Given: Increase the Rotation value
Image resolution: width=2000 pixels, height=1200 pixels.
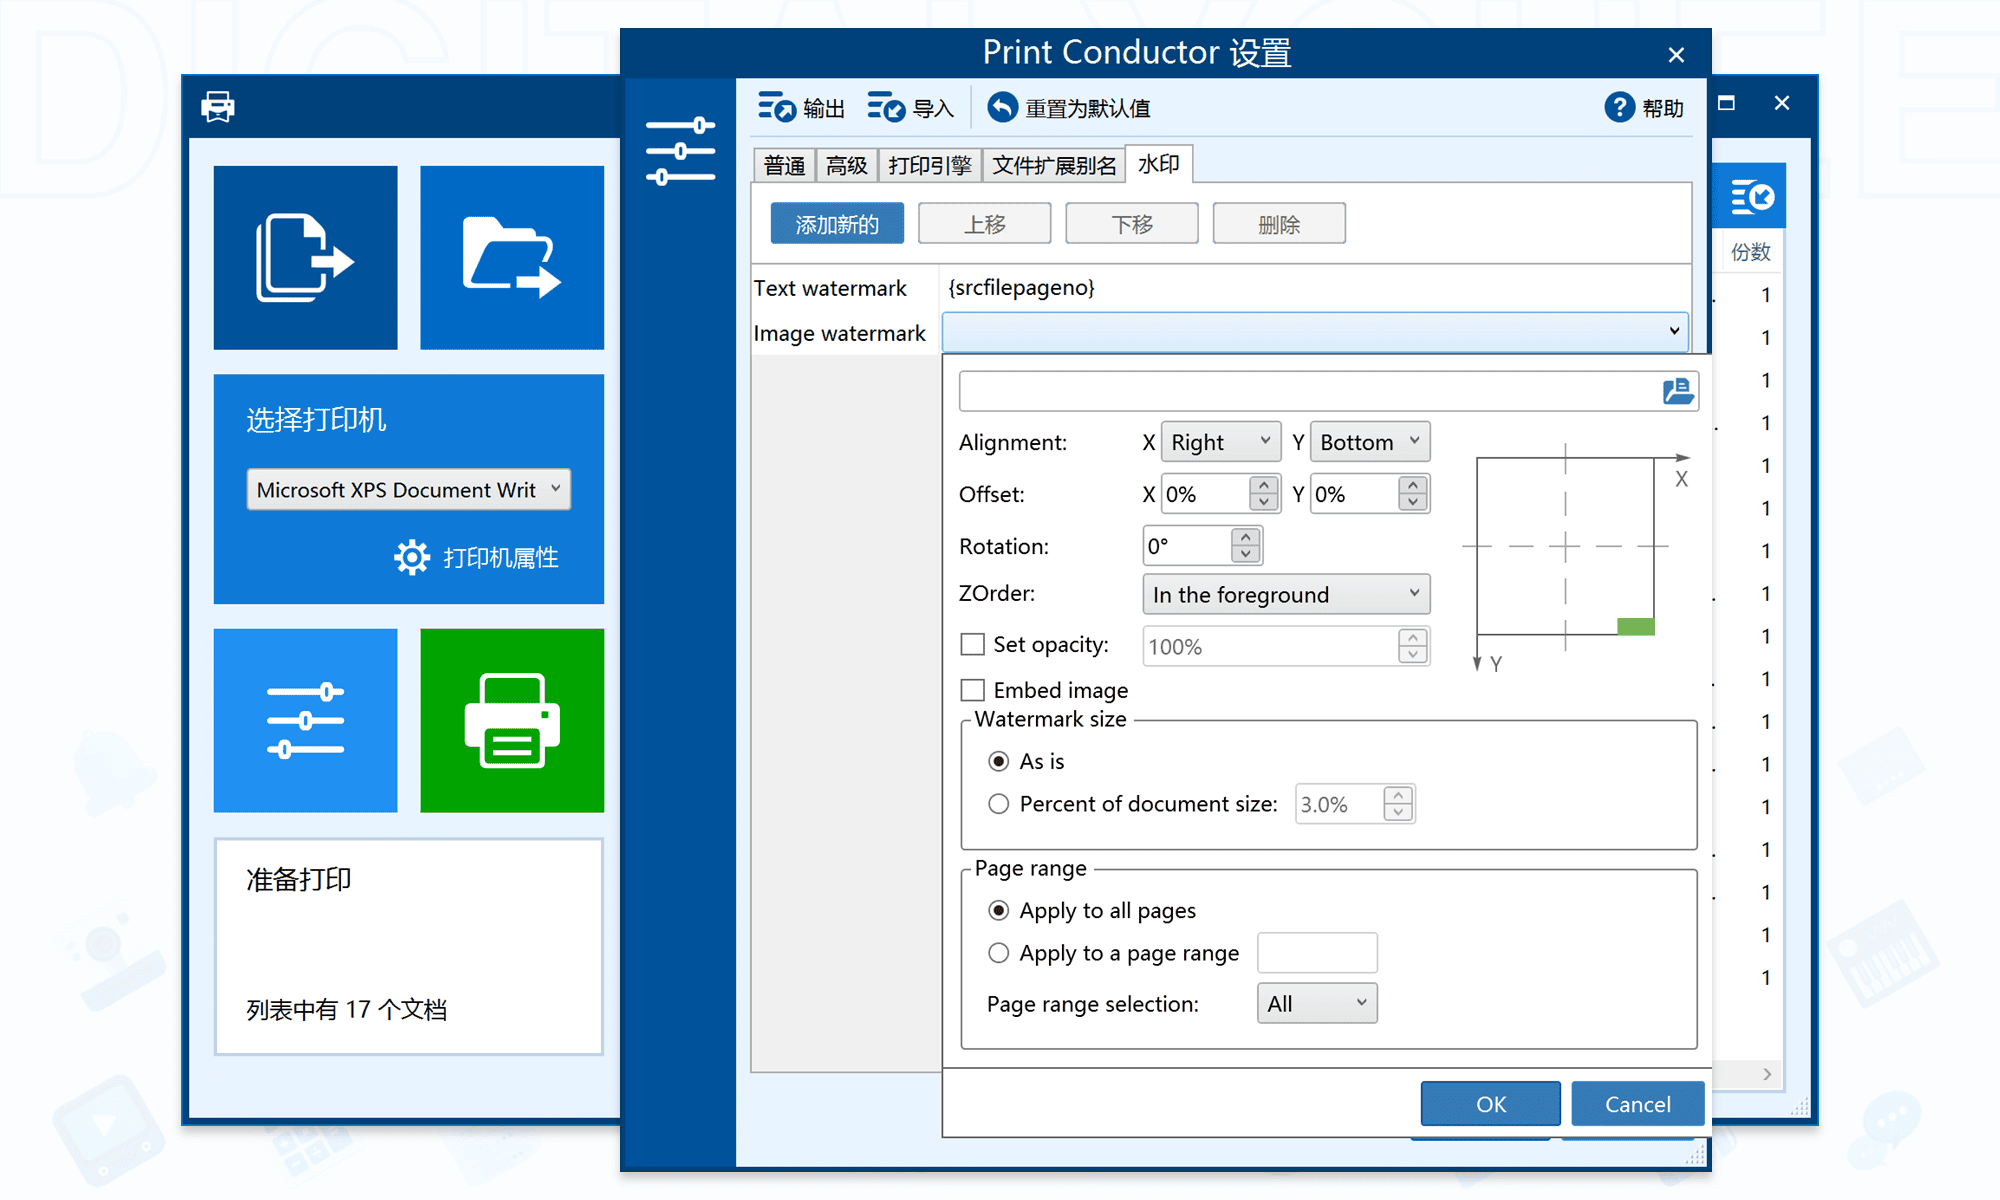Looking at the screenshot, I should pos(1245,537).
